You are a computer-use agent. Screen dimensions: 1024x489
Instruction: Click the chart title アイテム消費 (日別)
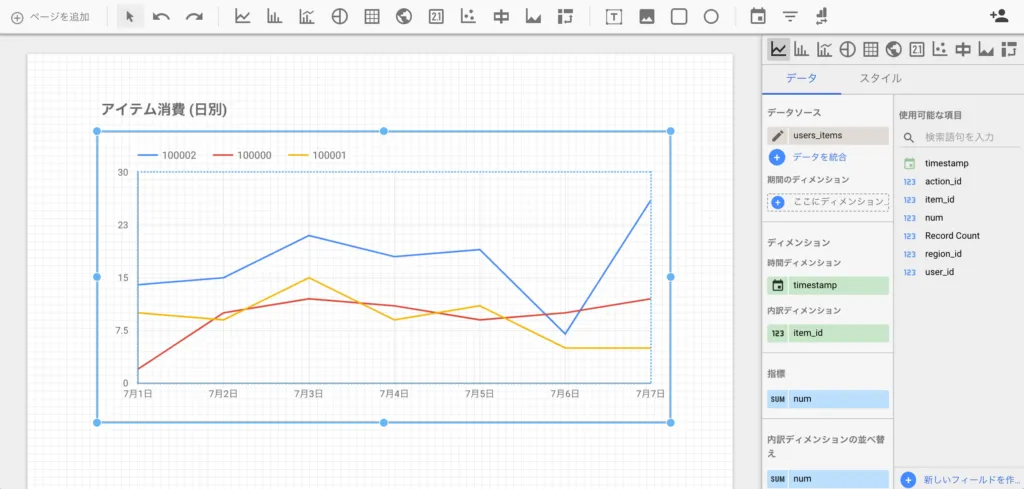(x=164, y=110)
